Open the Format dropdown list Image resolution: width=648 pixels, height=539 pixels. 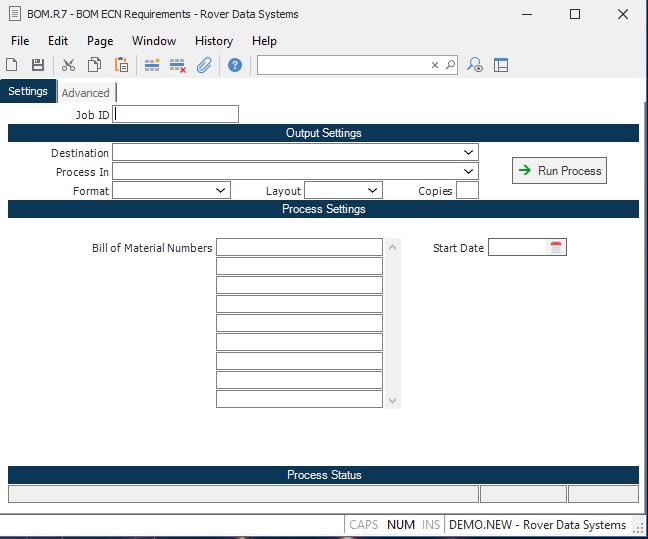click(221, 190)
